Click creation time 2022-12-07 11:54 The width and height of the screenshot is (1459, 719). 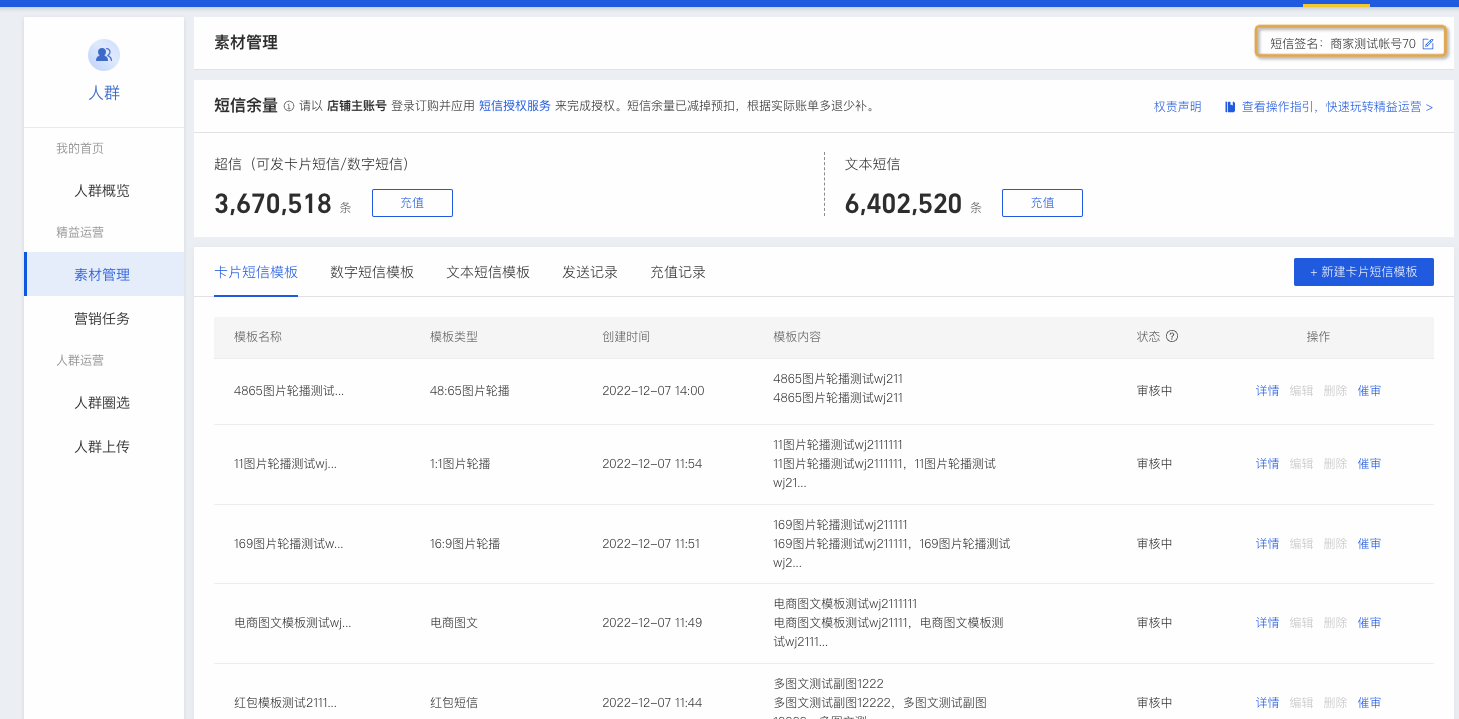(x=652, y=464)
